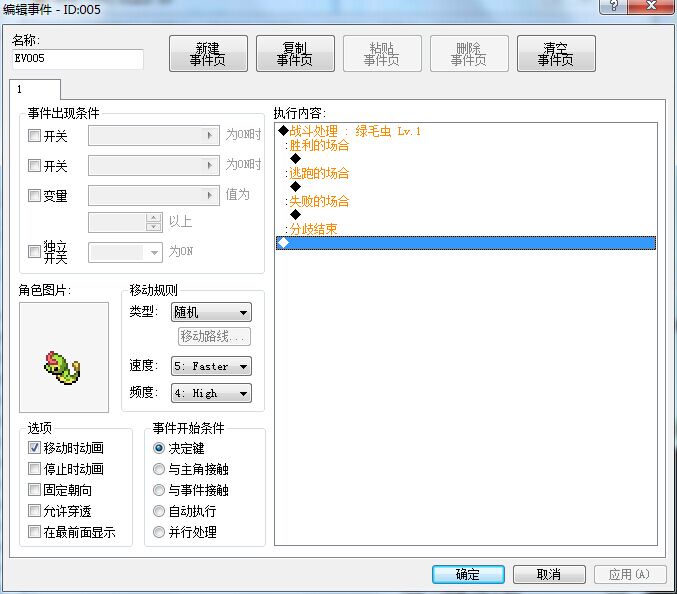
Task: Click the variable value stepper arrows
Action: (154, 222)
